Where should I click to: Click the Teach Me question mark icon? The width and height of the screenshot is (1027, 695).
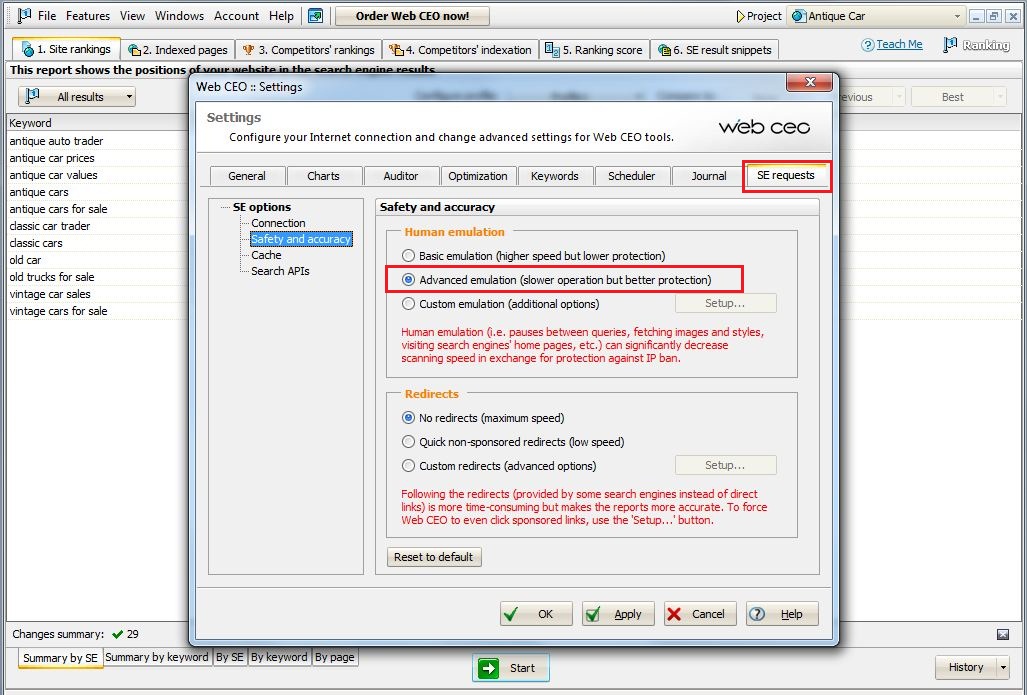click(868, 45)
